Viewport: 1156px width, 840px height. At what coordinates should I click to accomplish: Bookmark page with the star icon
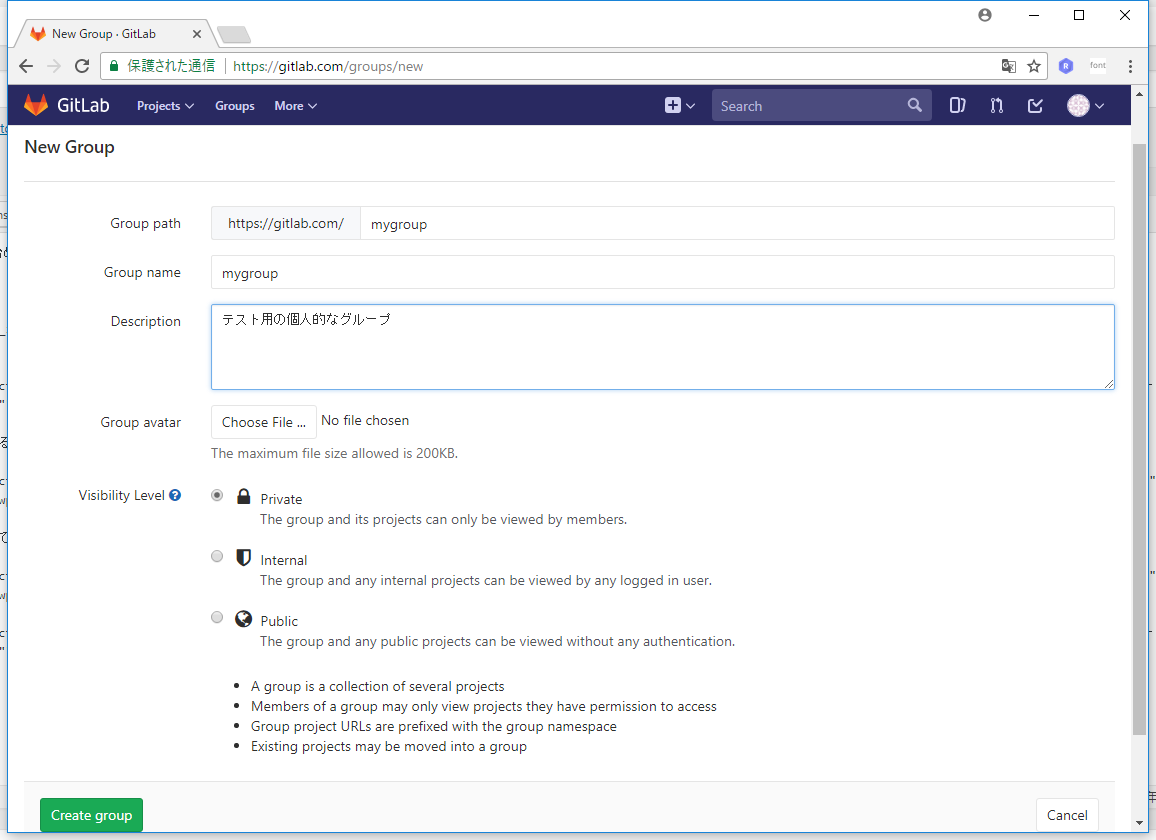click(x=1034, y=66)
